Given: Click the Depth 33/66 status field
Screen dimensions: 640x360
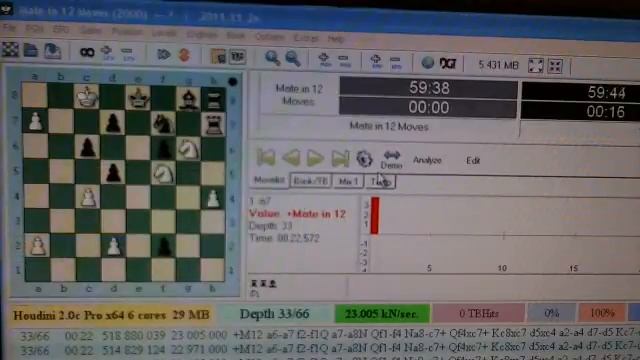Looking at the screenshot, I should coord(274,314).
